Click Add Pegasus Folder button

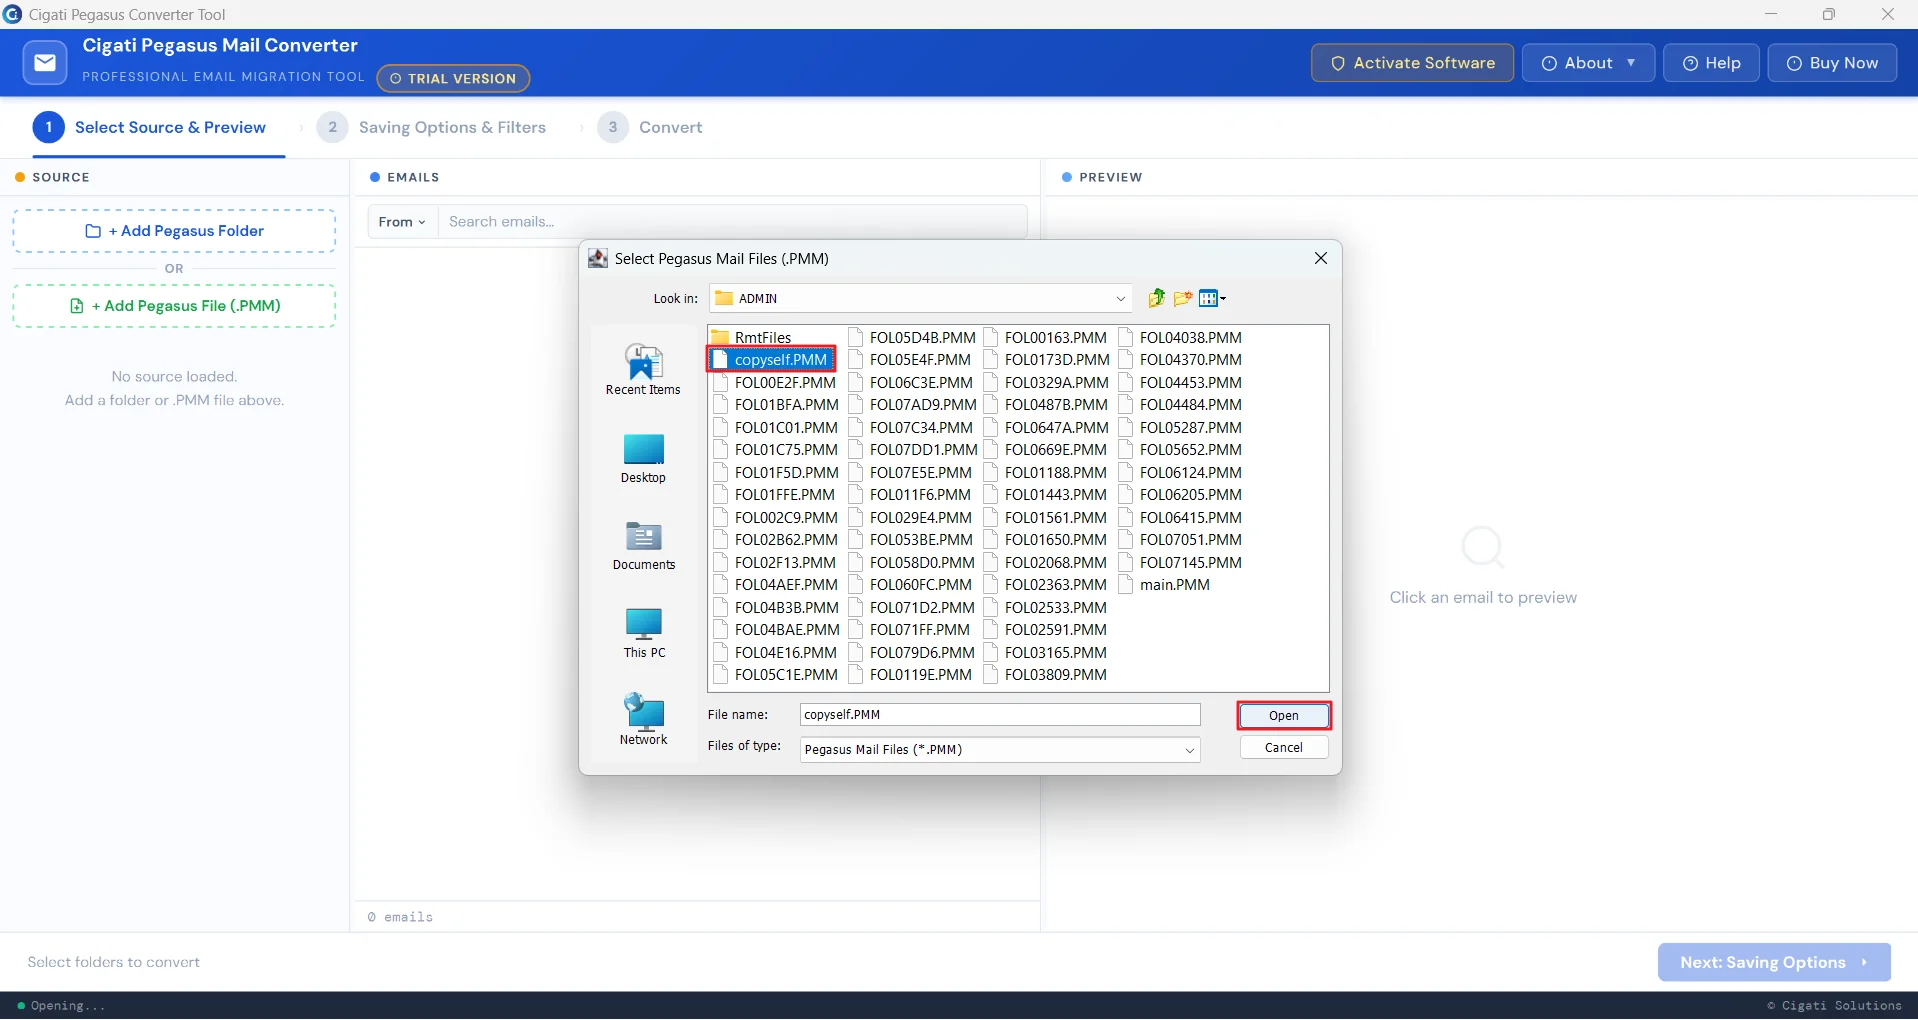tap(174, 231)
